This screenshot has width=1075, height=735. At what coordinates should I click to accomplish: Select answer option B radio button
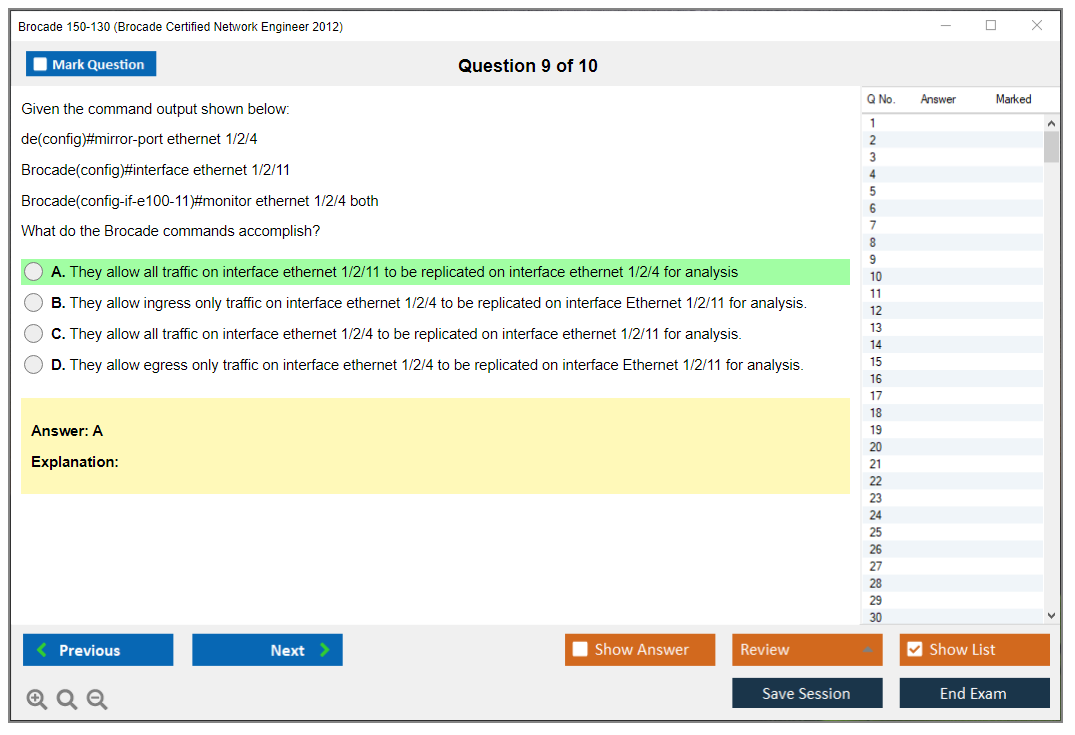[34, 303]
